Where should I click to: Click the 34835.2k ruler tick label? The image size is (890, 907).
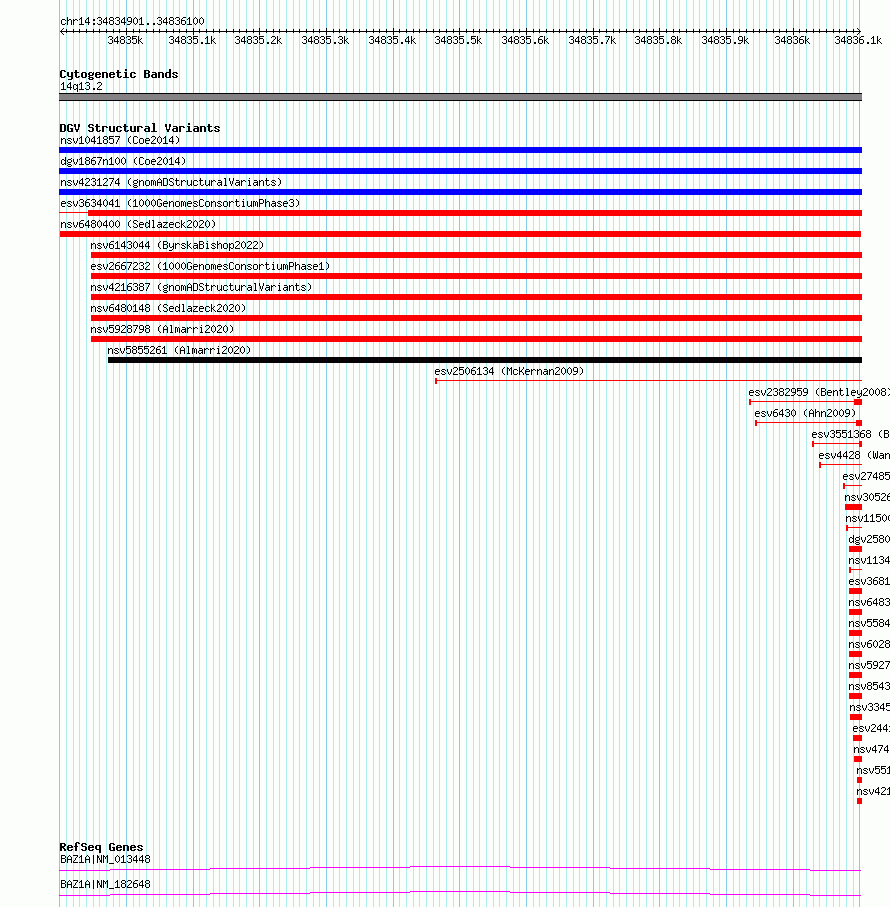click(258, 40)
